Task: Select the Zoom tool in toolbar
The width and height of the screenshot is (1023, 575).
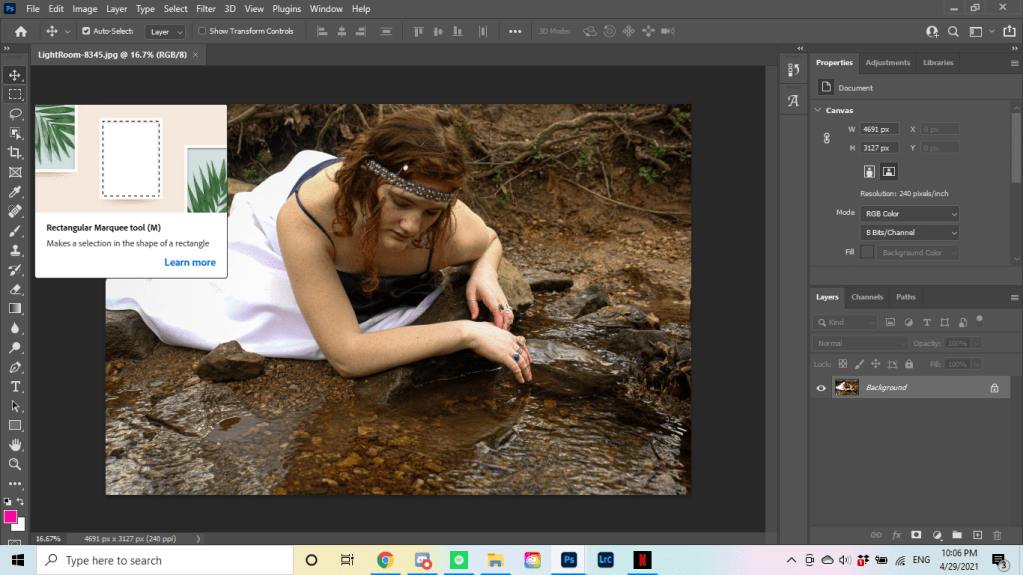Action: pos(15,464)
